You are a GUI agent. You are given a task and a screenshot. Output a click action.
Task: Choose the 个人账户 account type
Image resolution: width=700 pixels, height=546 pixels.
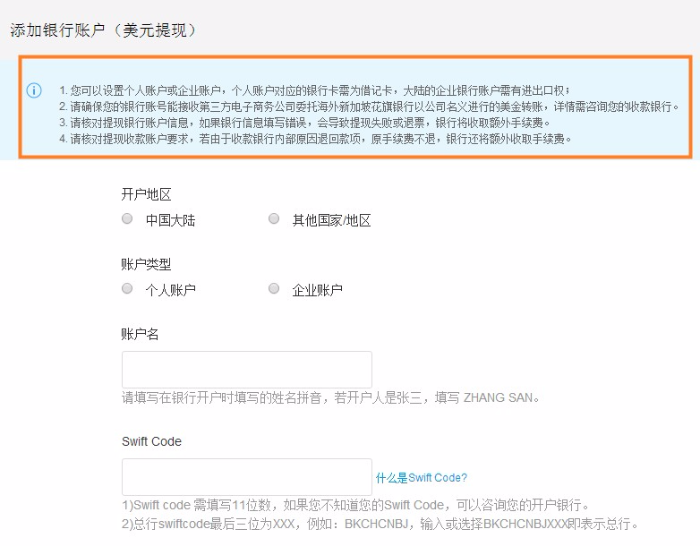coord(127,289)
